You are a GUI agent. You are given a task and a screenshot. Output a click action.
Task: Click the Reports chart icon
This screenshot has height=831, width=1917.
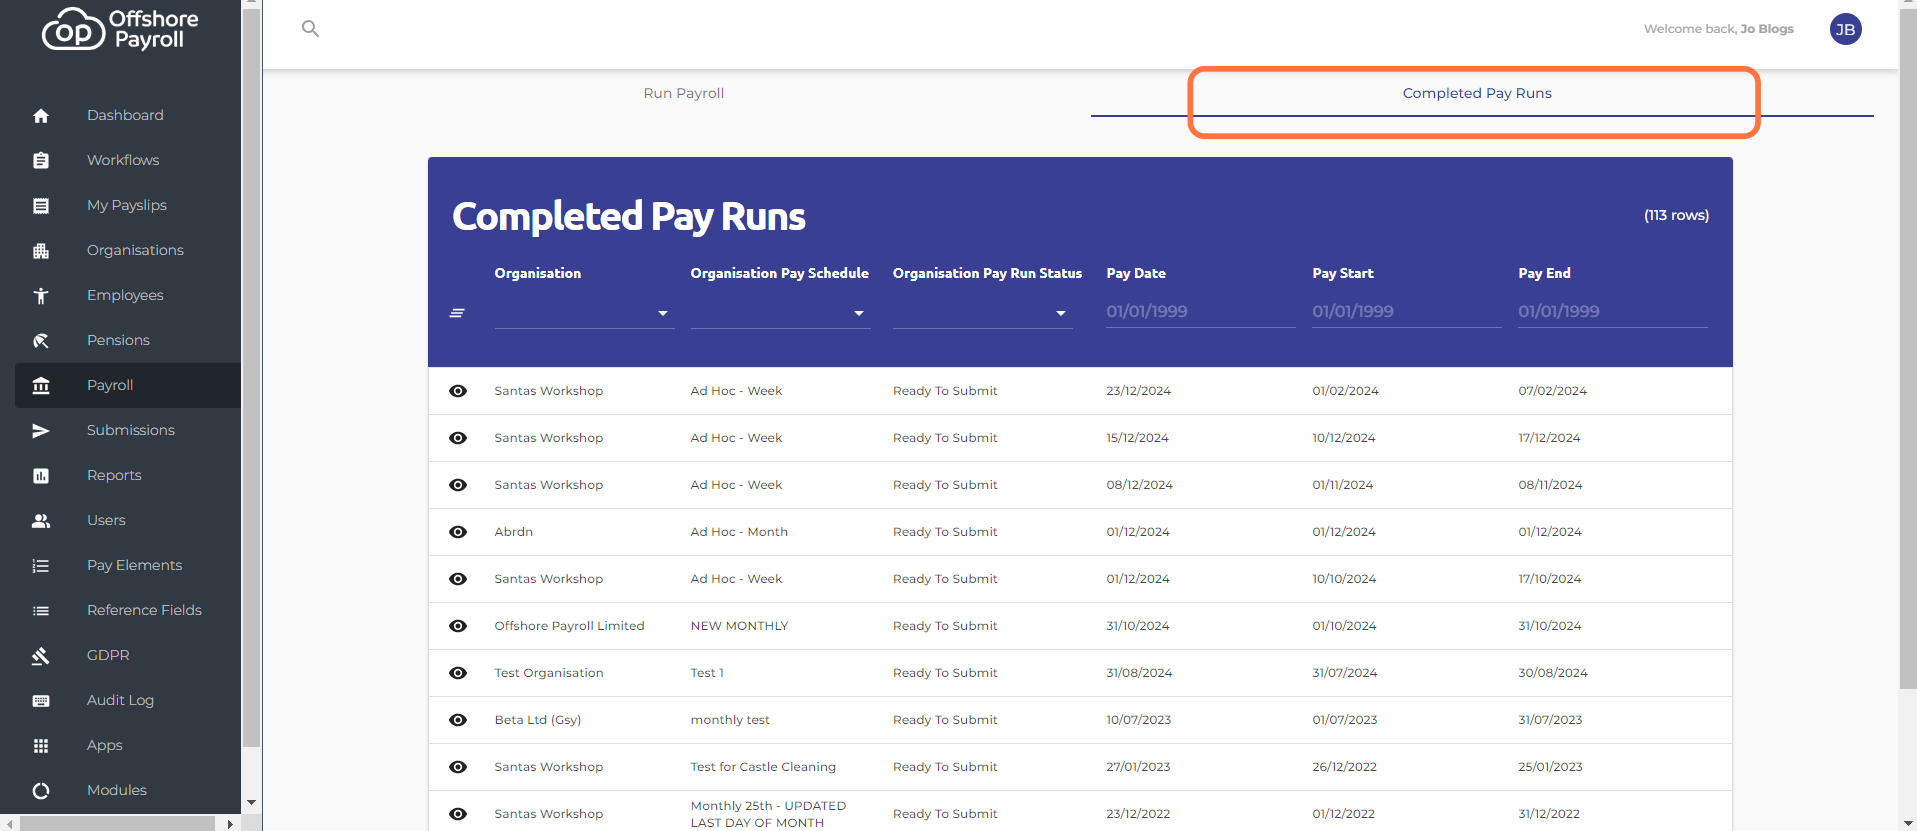tap(41, 476)
